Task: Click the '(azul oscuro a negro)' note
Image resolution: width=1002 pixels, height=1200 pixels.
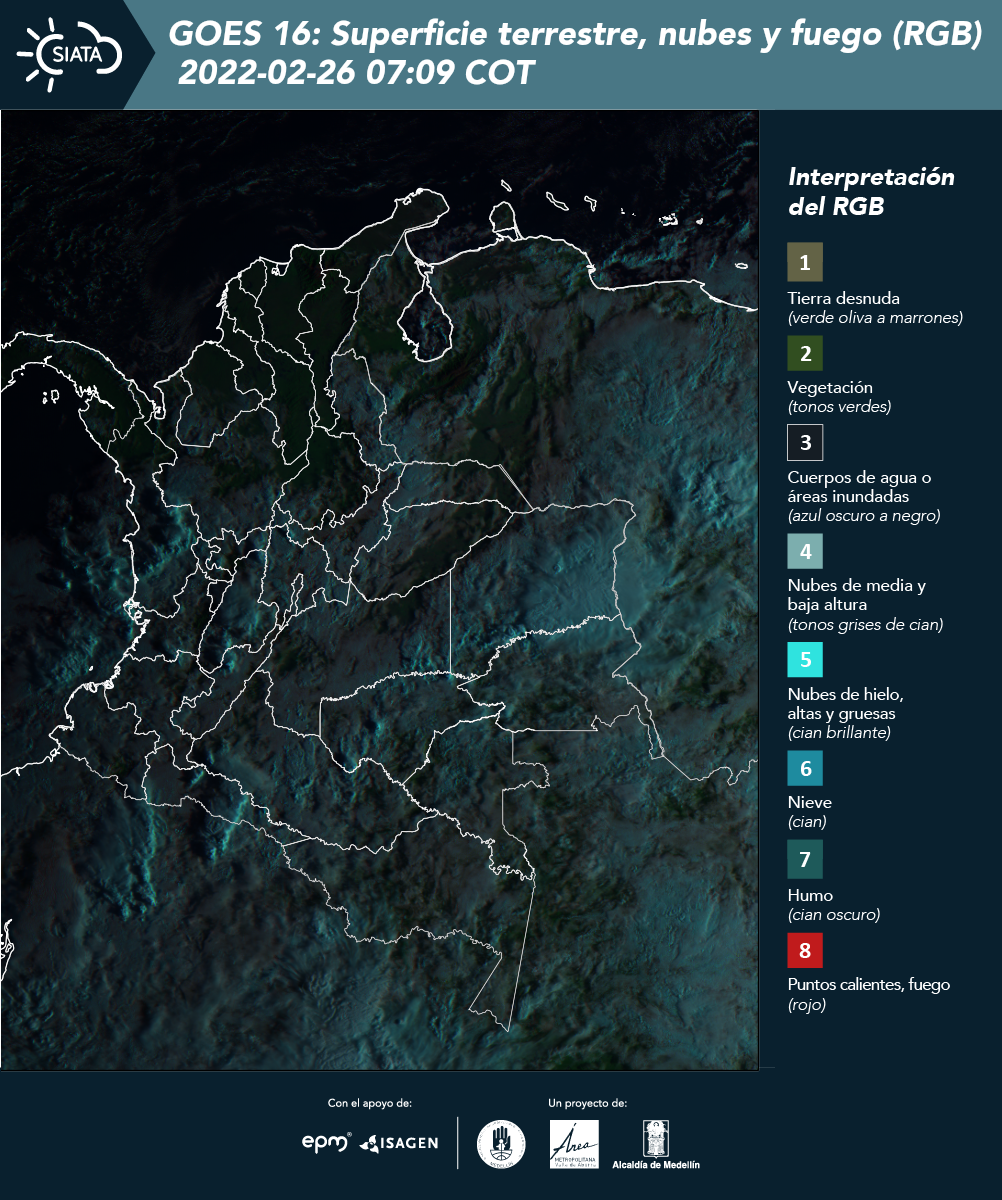Action: [864, 516]
